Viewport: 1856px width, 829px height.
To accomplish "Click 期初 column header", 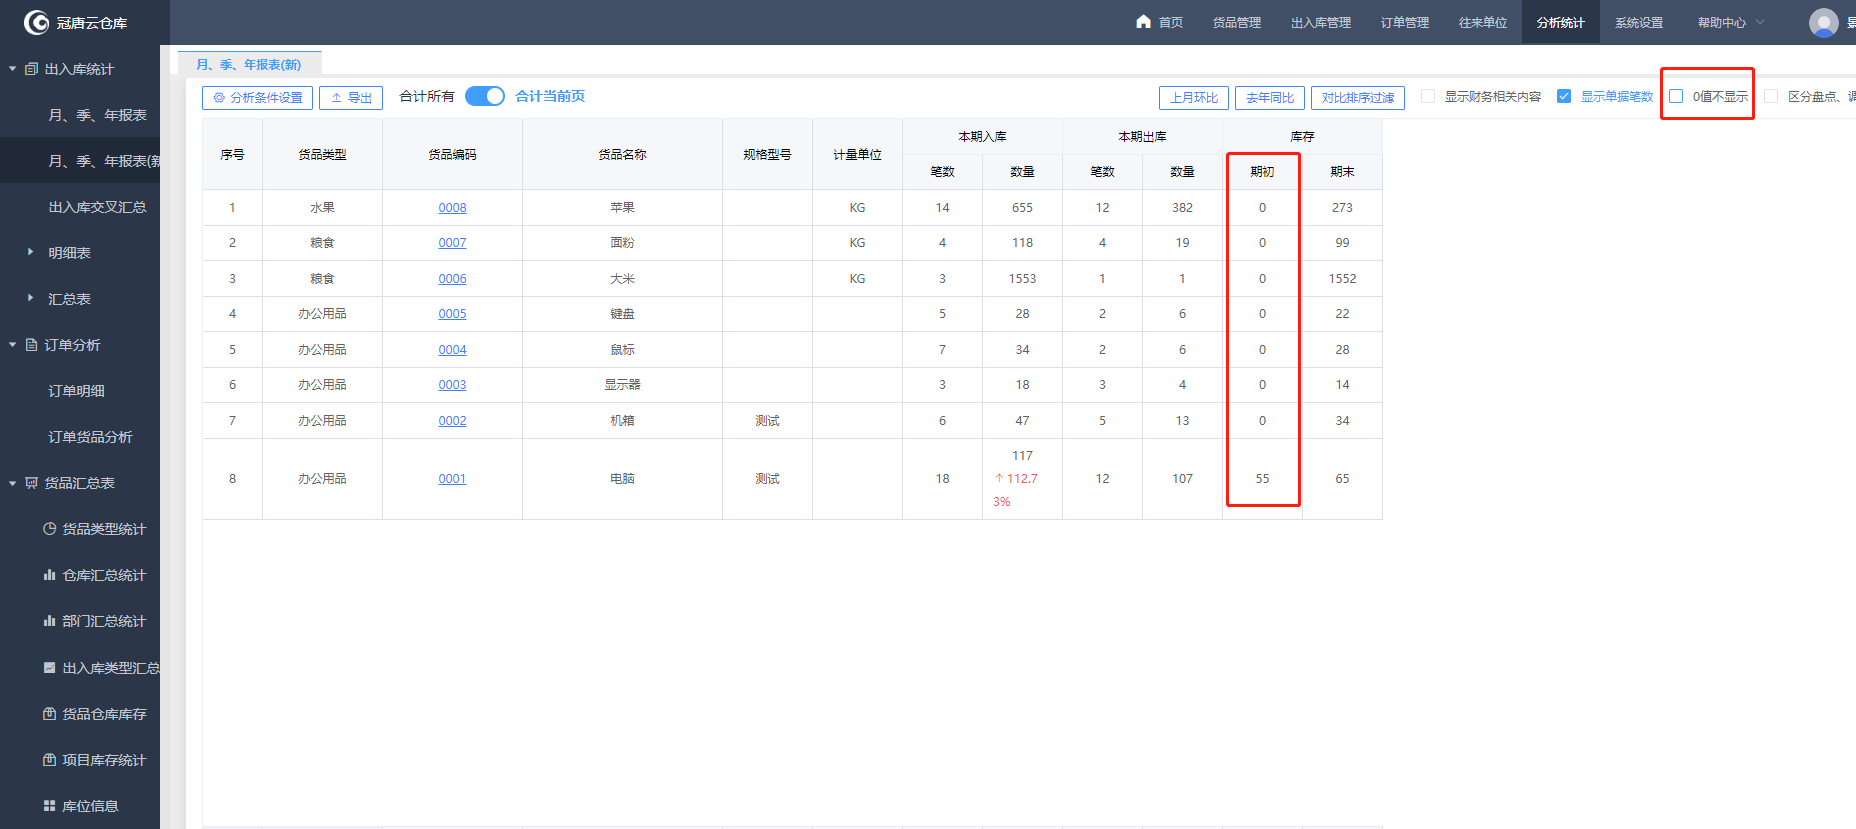I will (1262, 172).
